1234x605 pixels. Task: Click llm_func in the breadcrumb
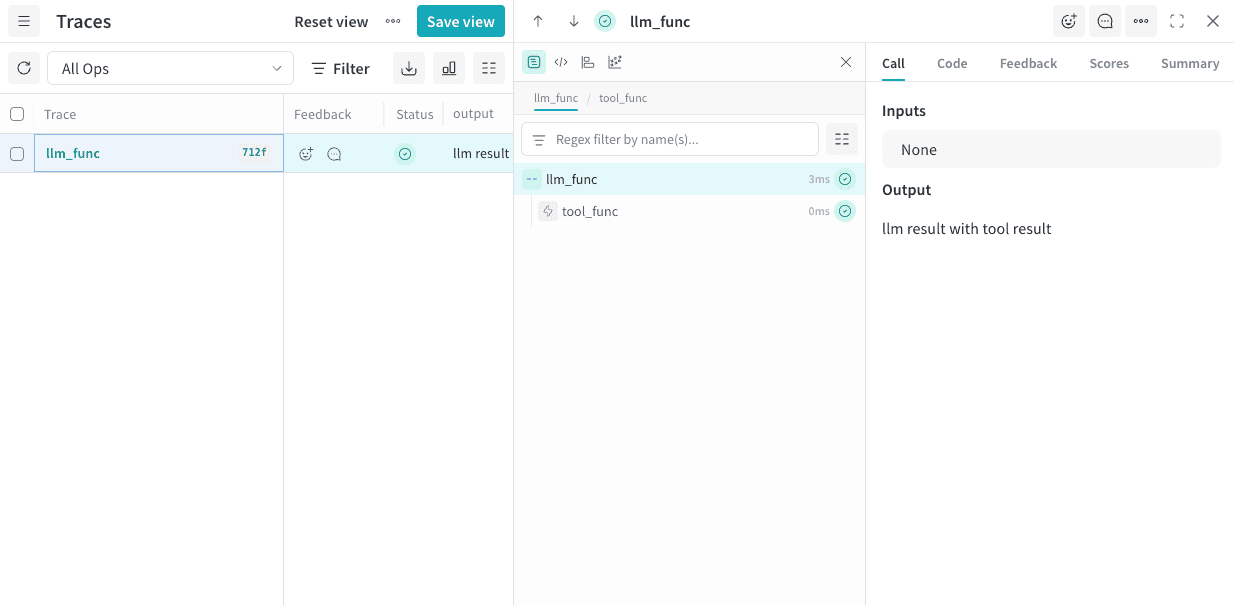pos(556,98)
